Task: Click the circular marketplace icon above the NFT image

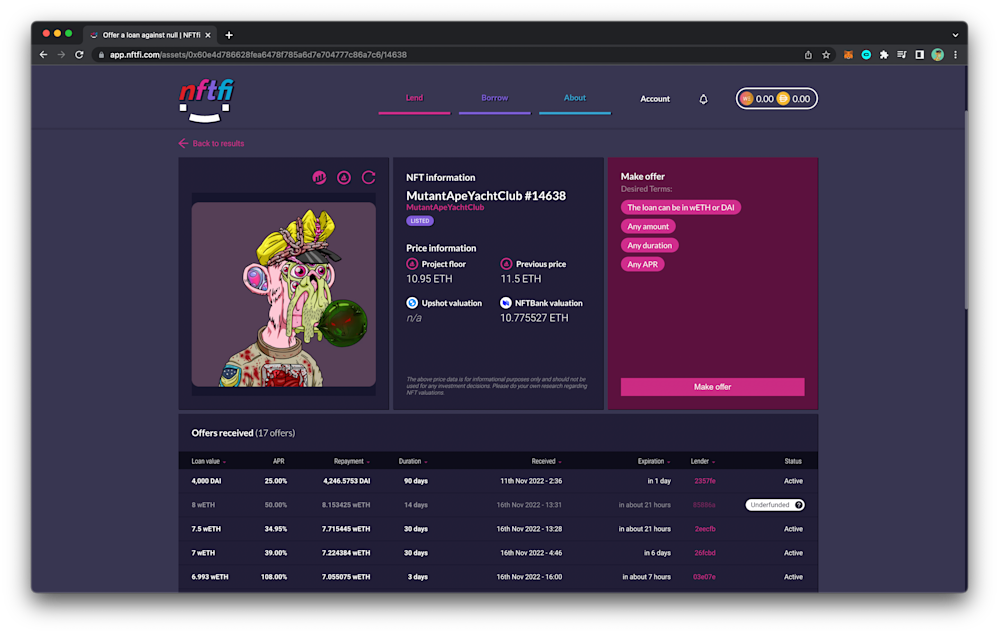Action: point(344,177)
